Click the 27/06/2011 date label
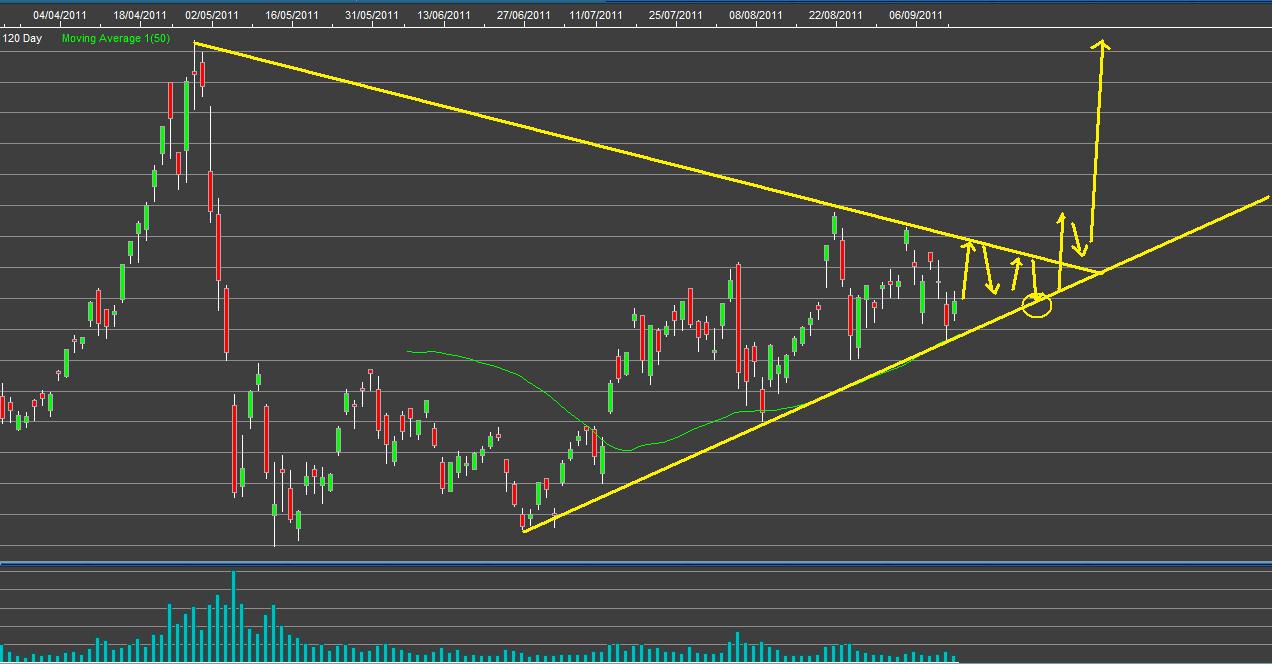 click(x=524, y=15)
